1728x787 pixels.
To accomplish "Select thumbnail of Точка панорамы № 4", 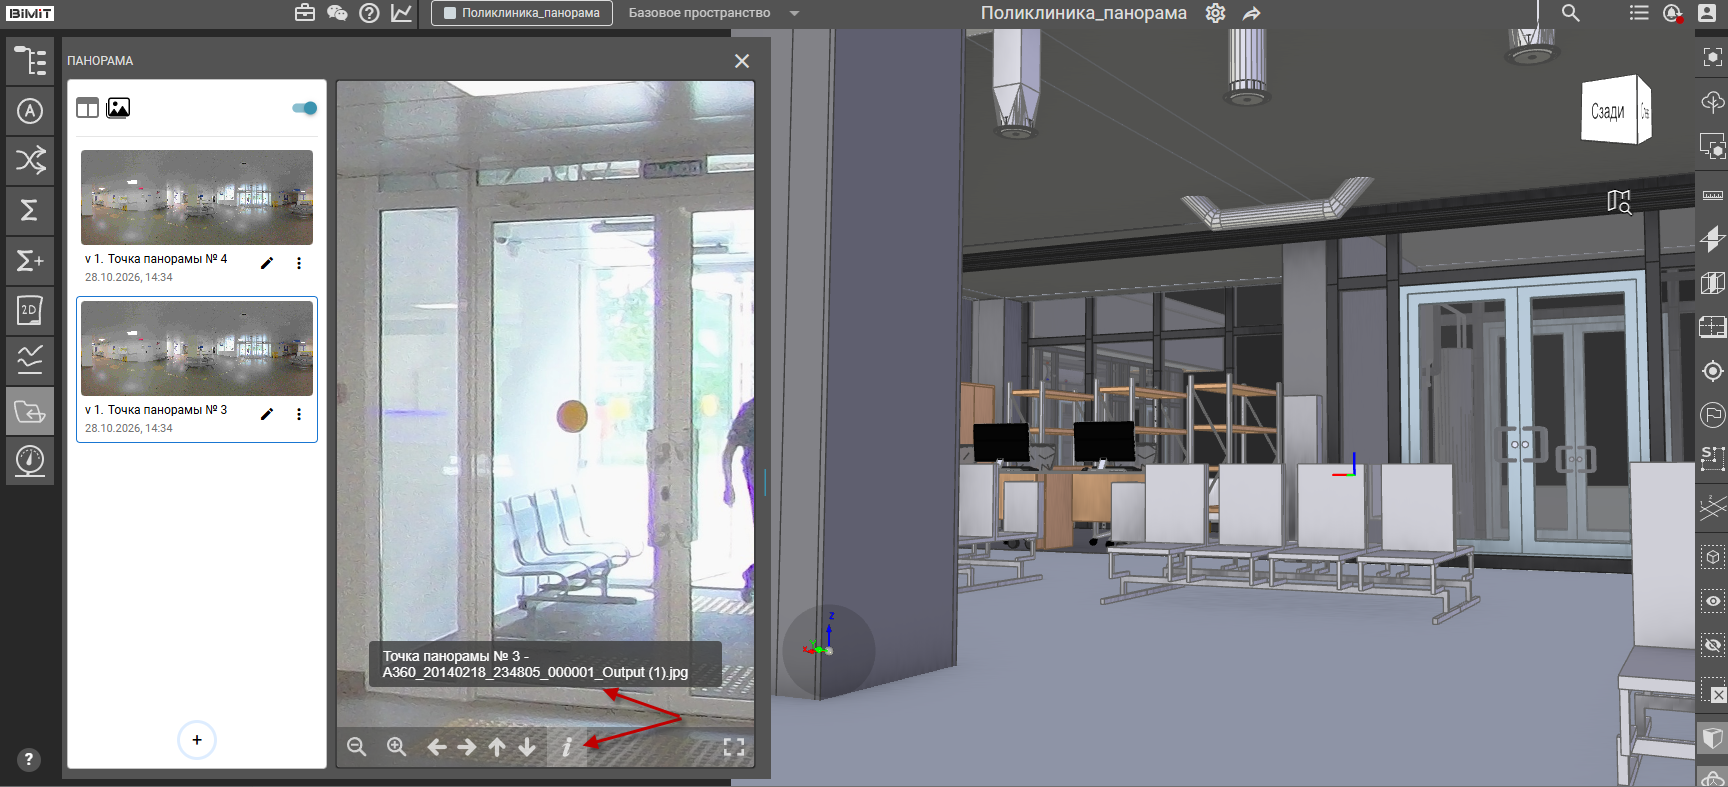I will [x=197, y=197].
